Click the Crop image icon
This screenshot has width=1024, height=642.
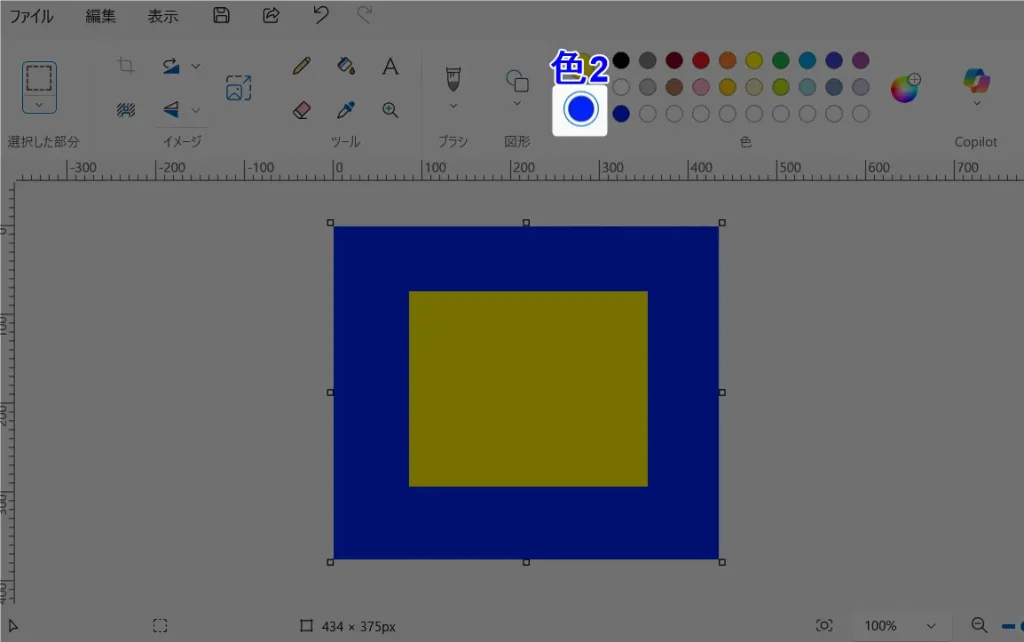coord(126,66)
